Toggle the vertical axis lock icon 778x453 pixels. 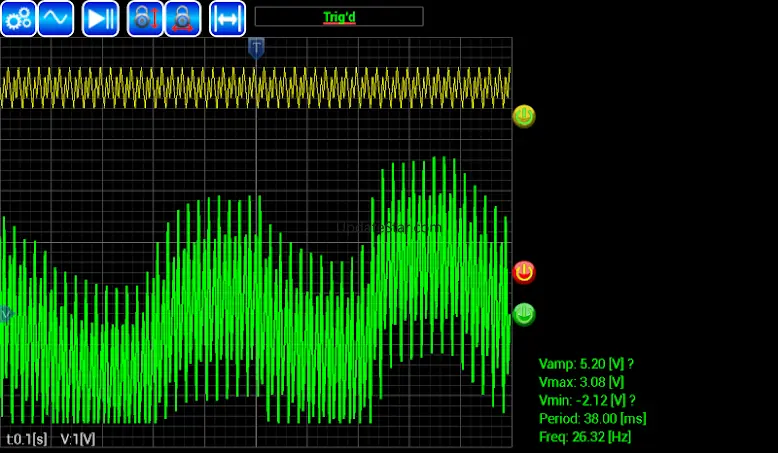point(145,19)
